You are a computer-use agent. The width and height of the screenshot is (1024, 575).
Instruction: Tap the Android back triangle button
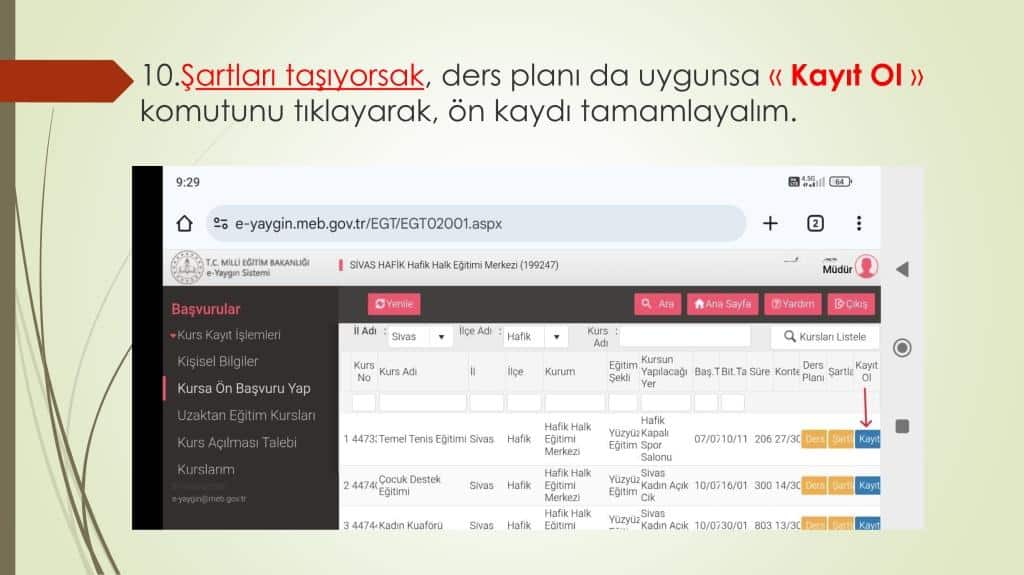902,269
